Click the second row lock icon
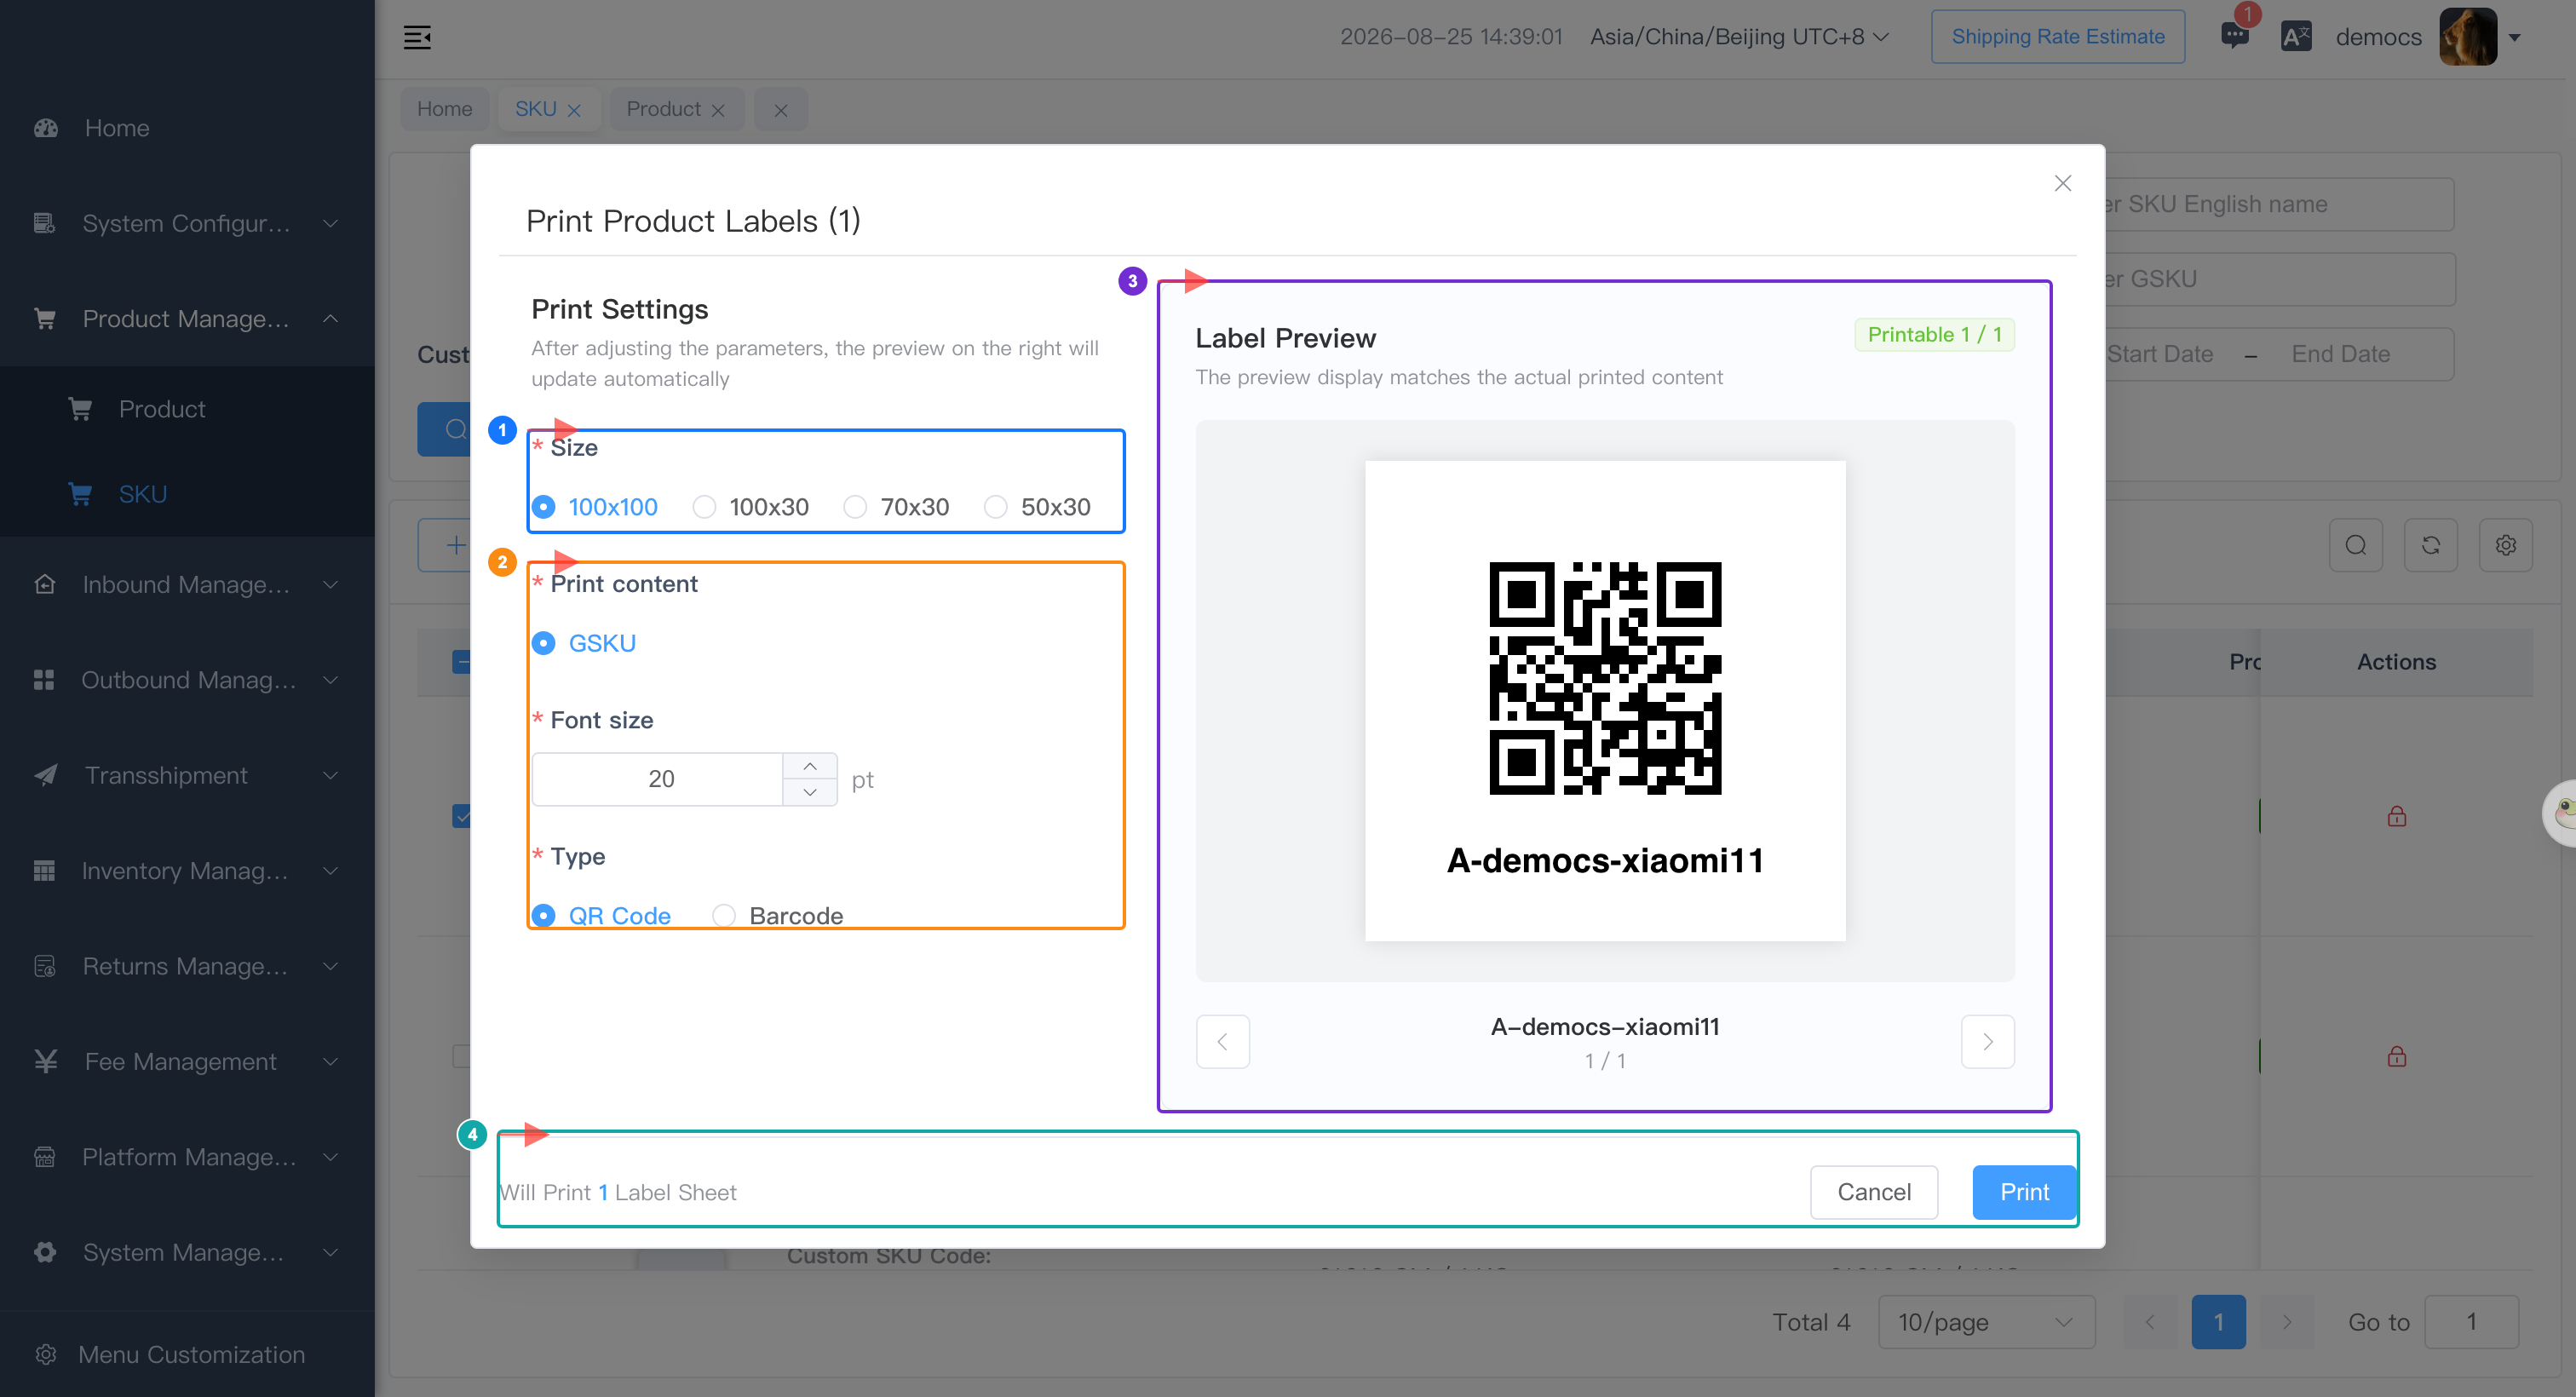Viewport: 2576px width, 1397px height. coord(2397,1056)
